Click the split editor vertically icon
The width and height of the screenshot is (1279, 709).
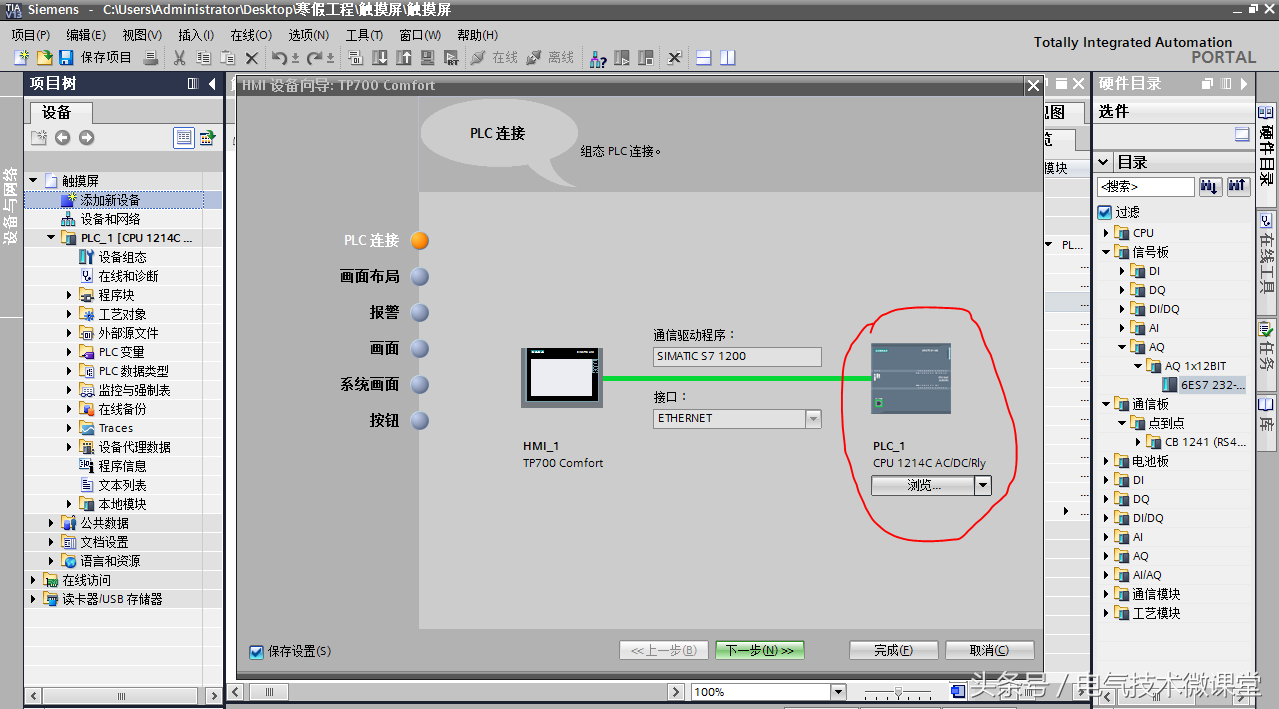728,58
